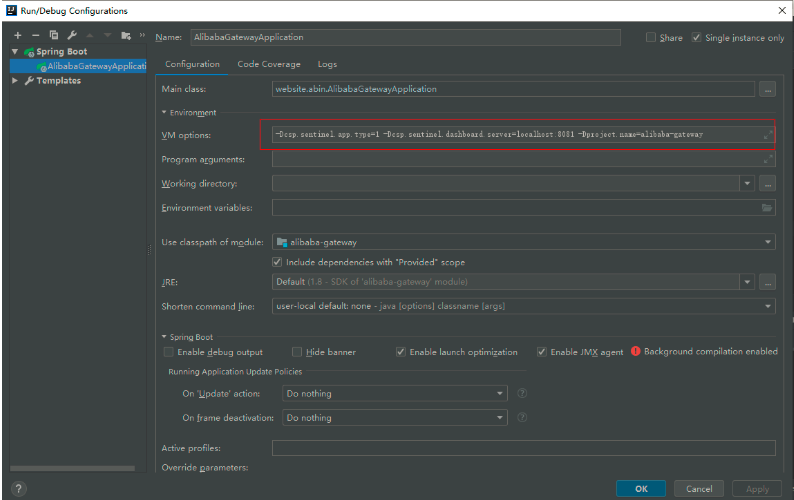Focus the Name input field
Image resolution: width=794 pixels, height=500 pixels.
[406, 37]
